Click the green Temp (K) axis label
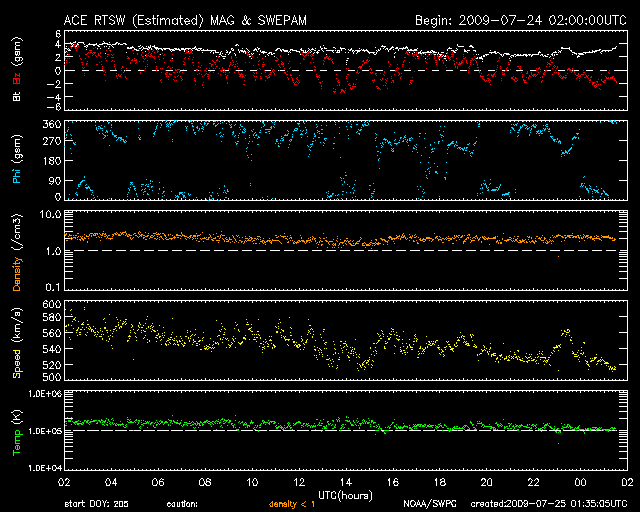The image size is (640, 512). tap(17, 433)
